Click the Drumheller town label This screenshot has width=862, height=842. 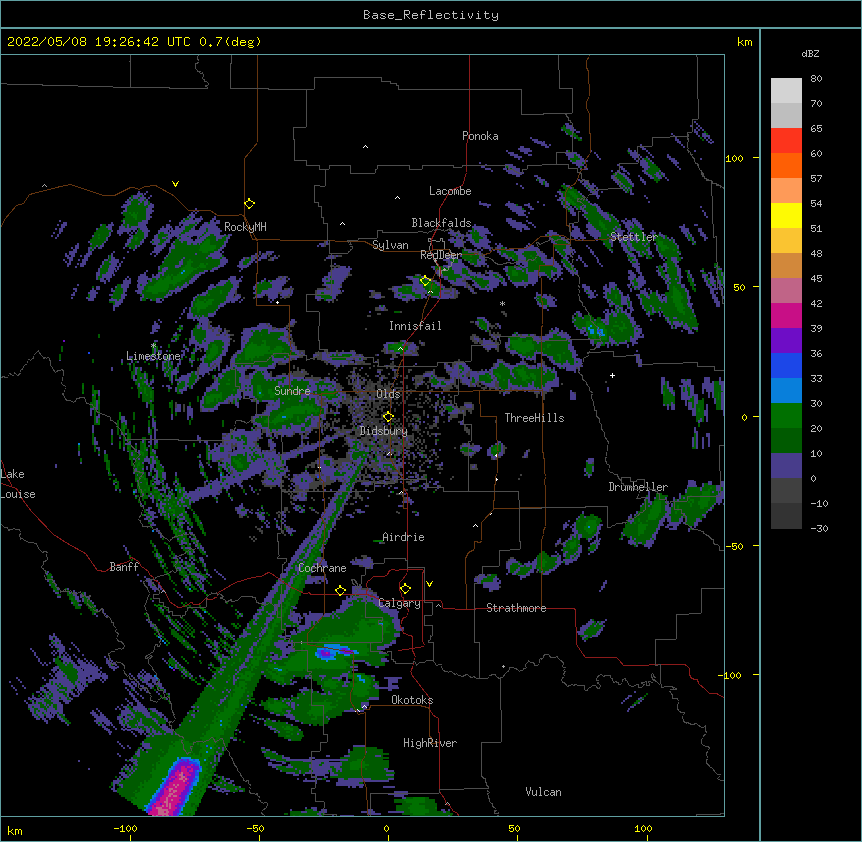tap(638, 487)
